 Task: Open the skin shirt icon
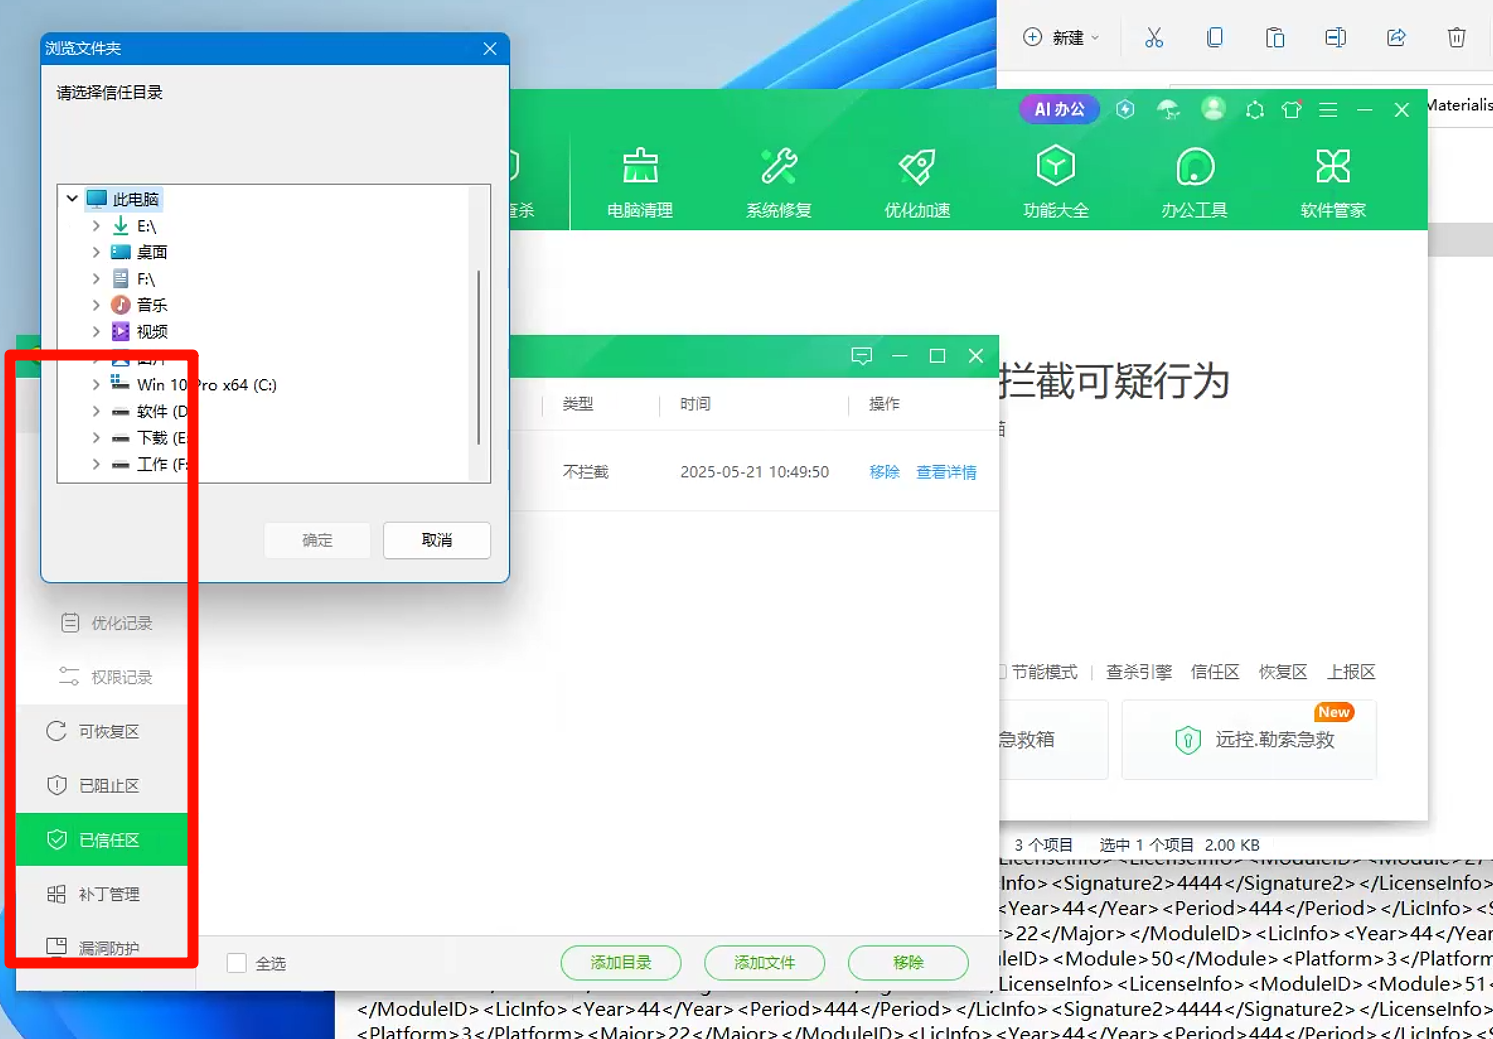[x=1291, y=110]
